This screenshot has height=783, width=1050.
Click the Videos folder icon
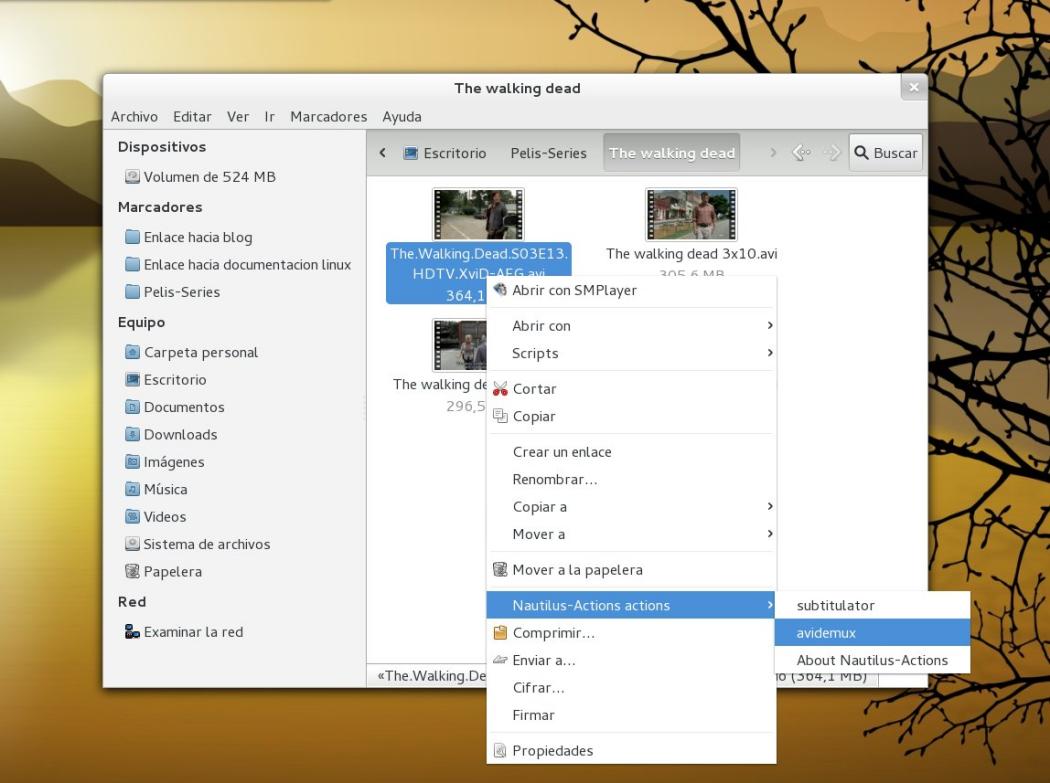pos(133,517)
